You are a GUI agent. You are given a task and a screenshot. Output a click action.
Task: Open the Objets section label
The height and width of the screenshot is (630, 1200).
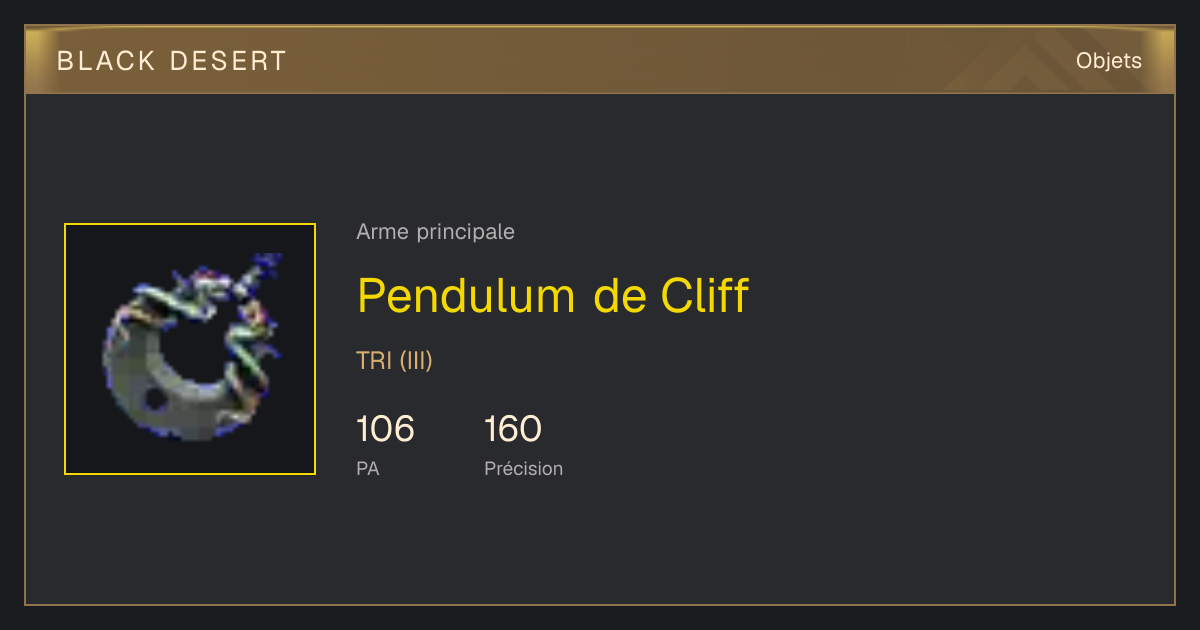[1109, 61]
